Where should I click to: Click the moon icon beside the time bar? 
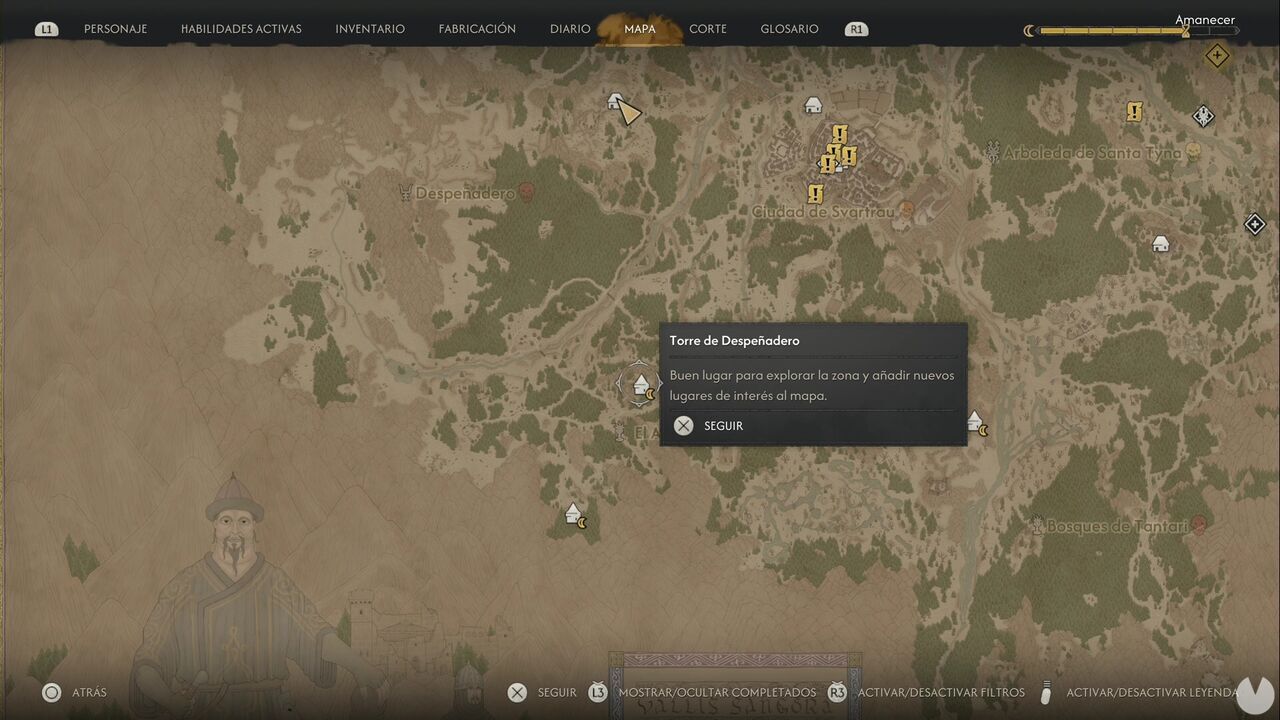(x=1029, y=31)
